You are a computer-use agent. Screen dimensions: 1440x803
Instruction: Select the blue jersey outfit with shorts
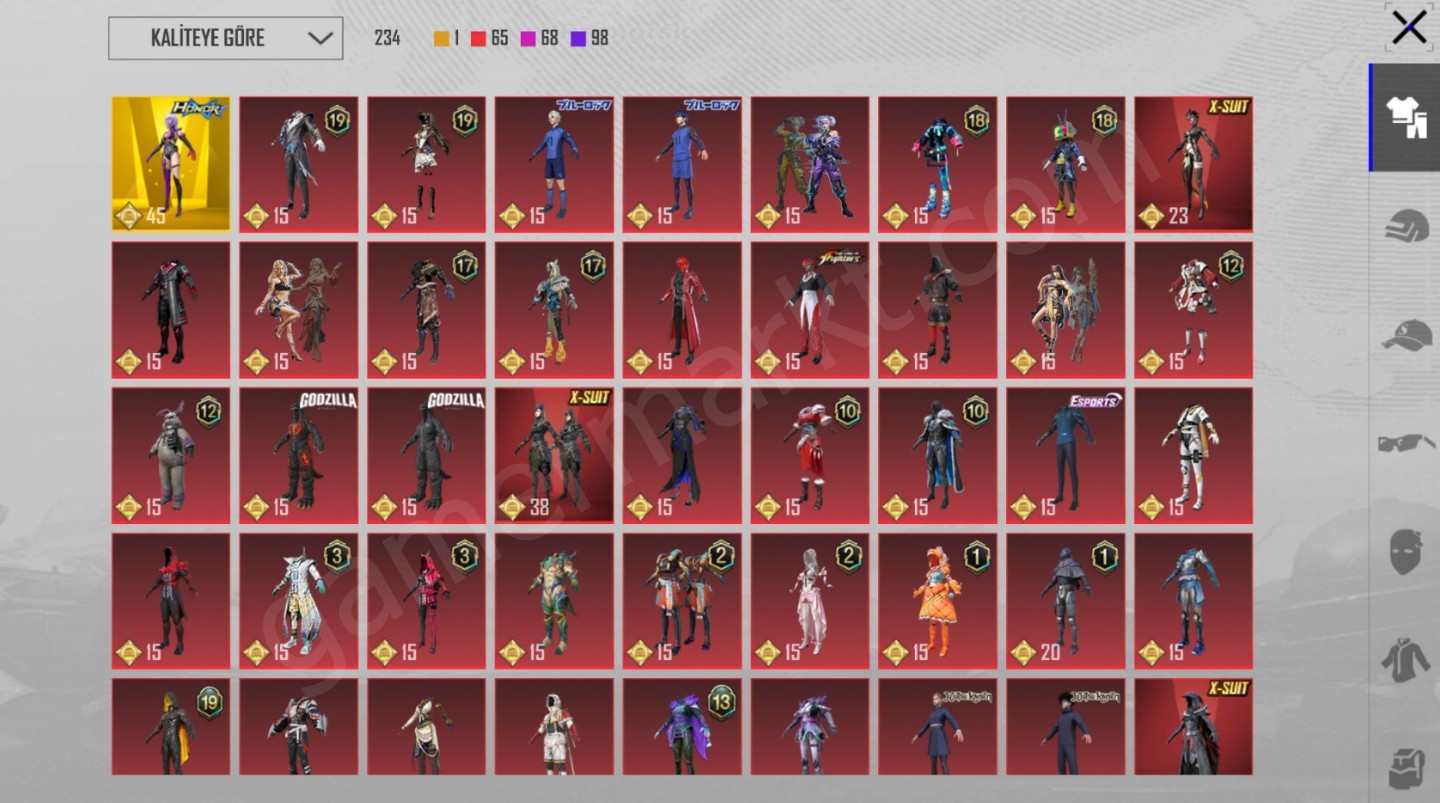point(554,164)
